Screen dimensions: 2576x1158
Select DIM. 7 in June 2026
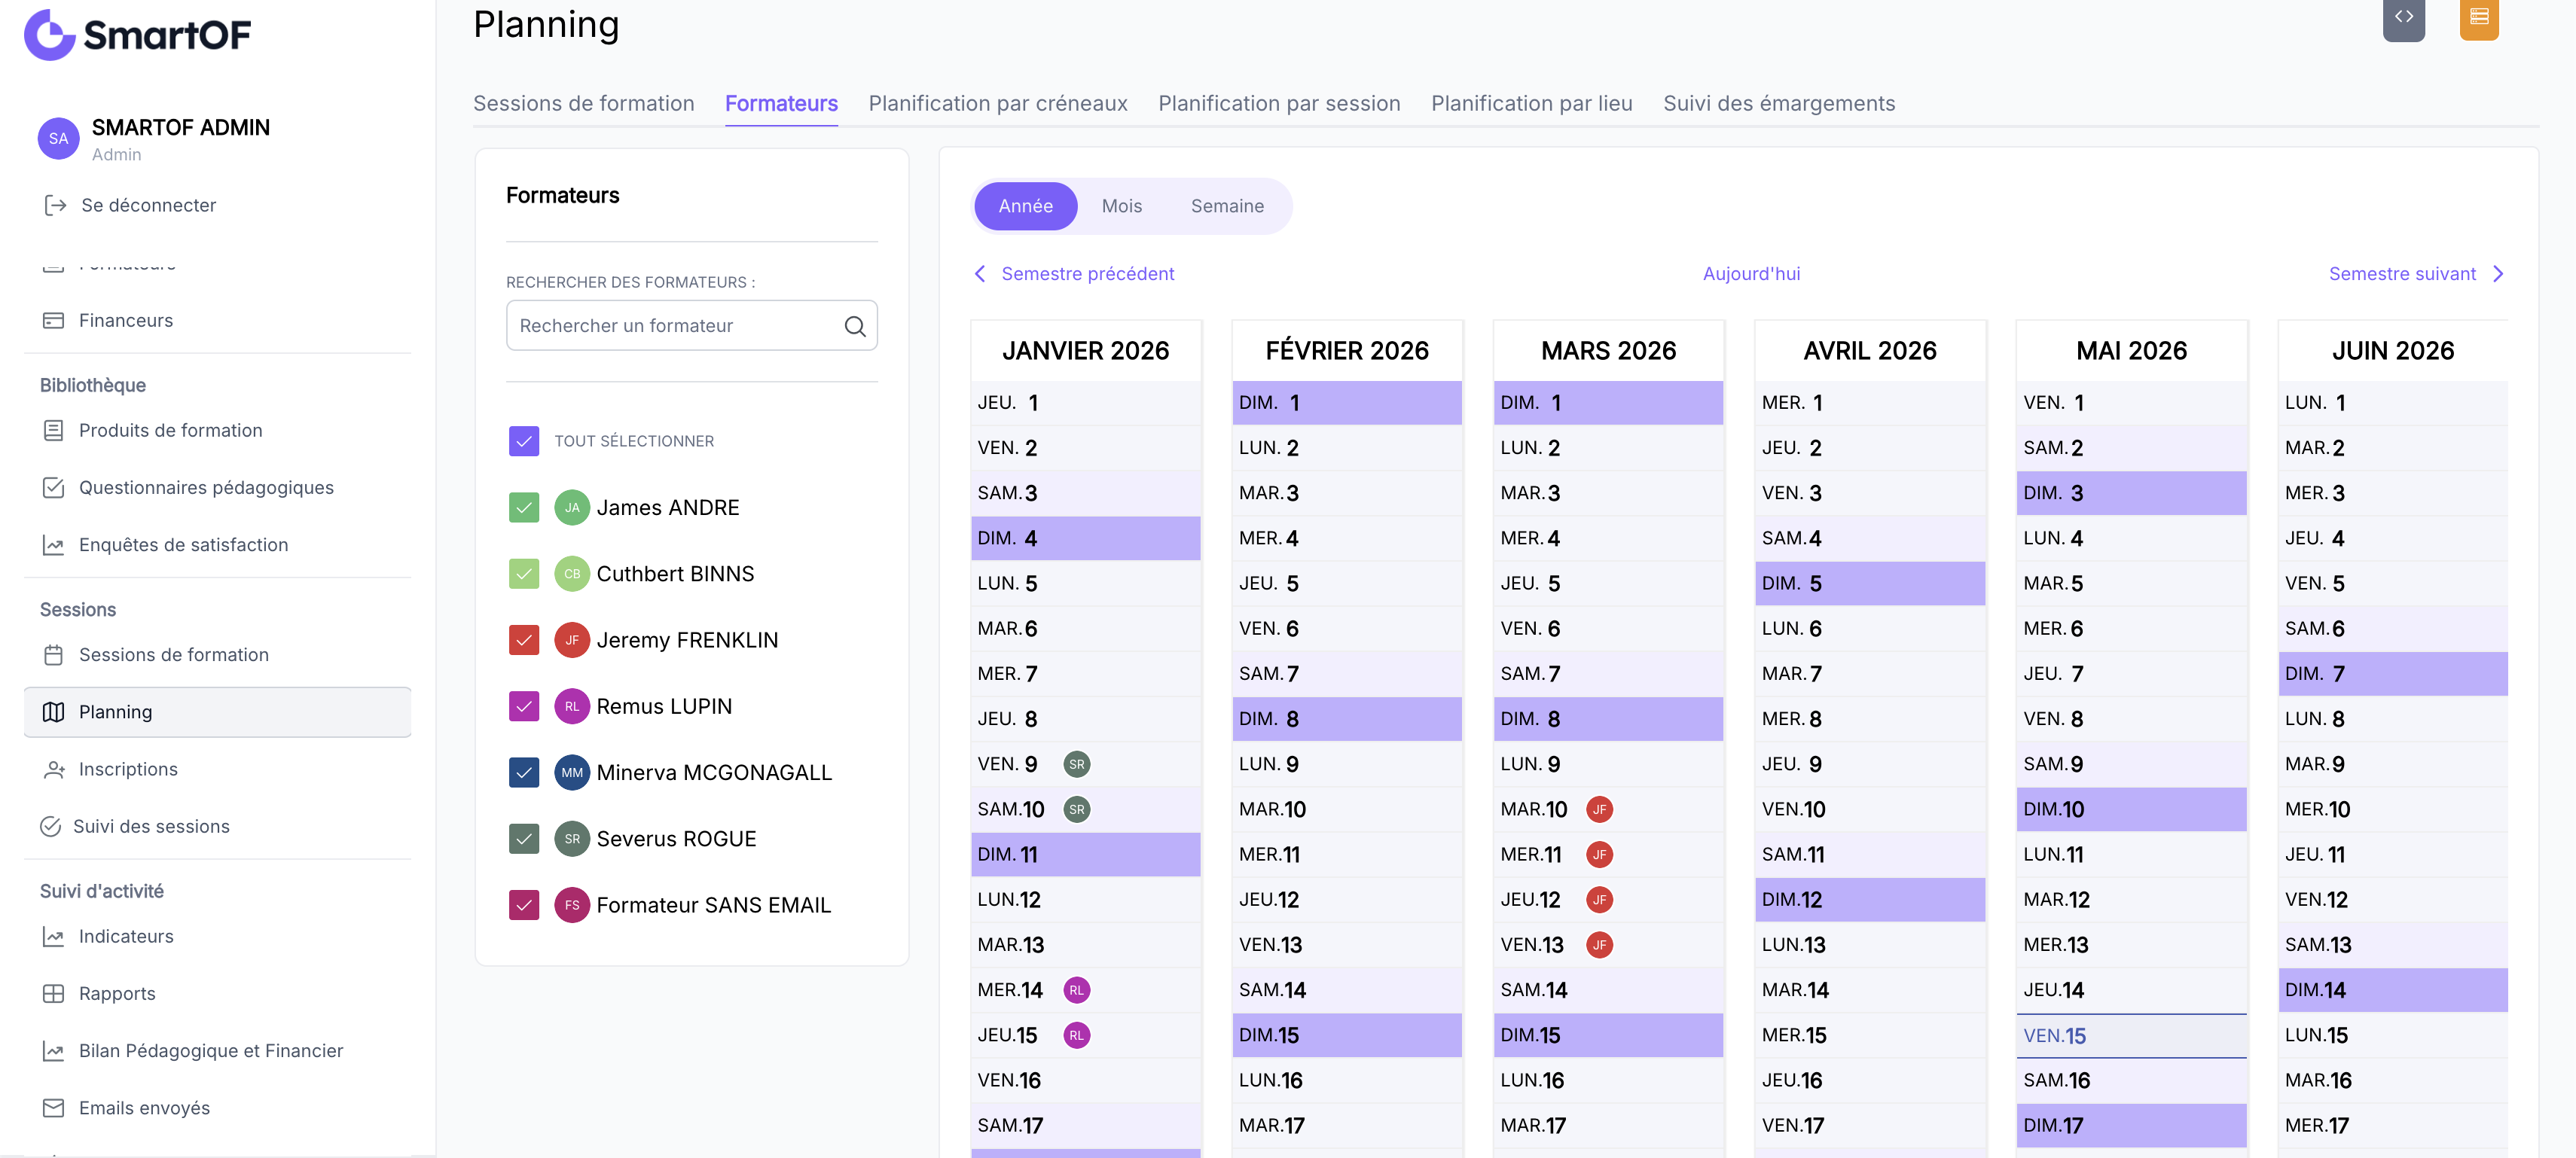point(2392,674)
